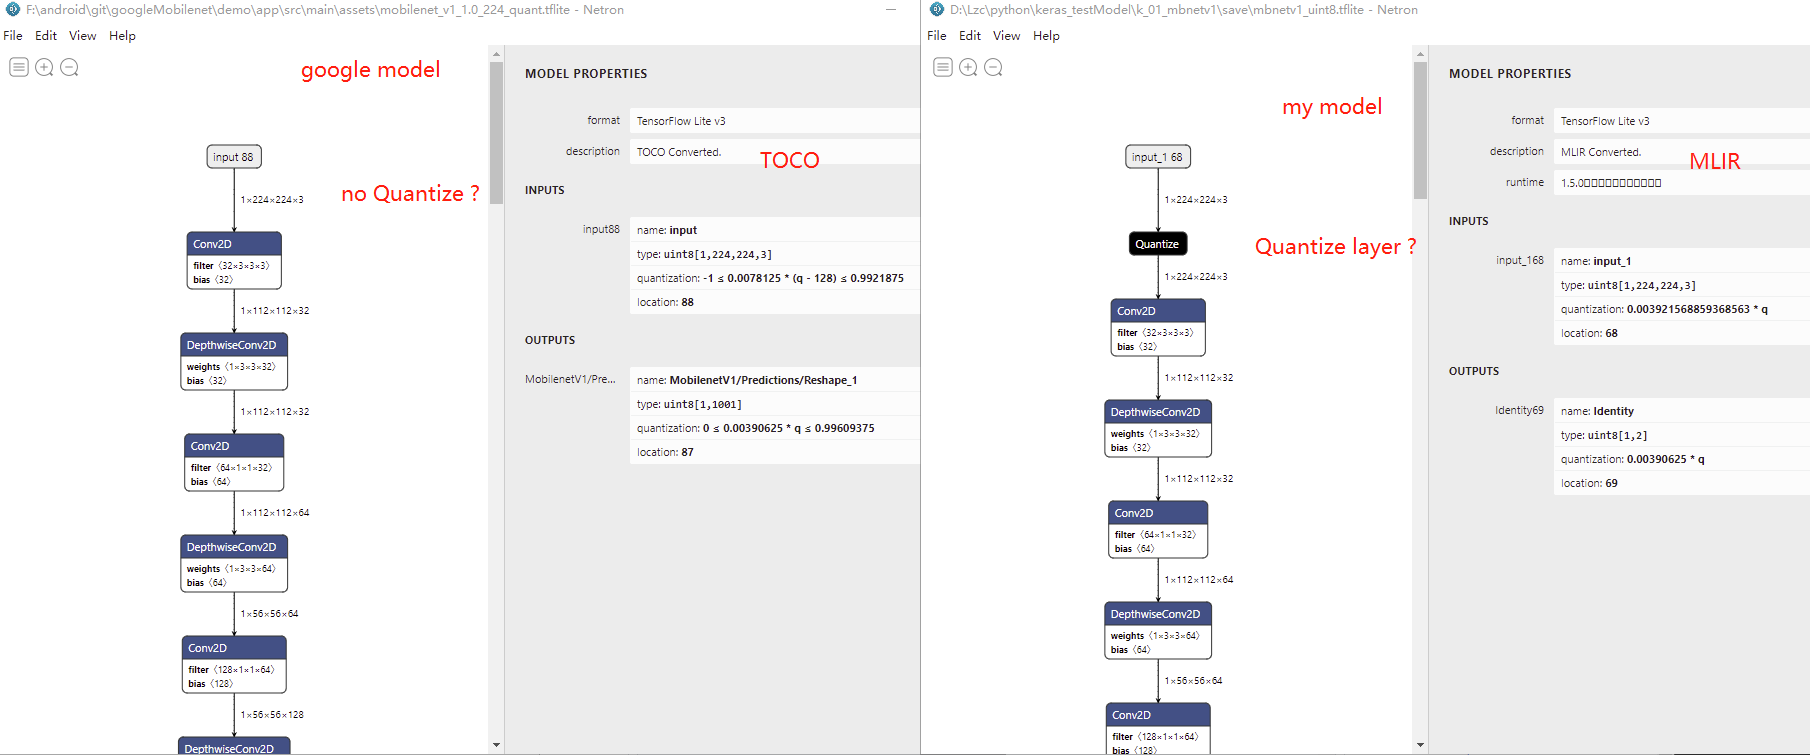Click the left graph vertical scrollbar thumb
The width and height of the screenshot is (1810, 755).
[x=496, y=133]
